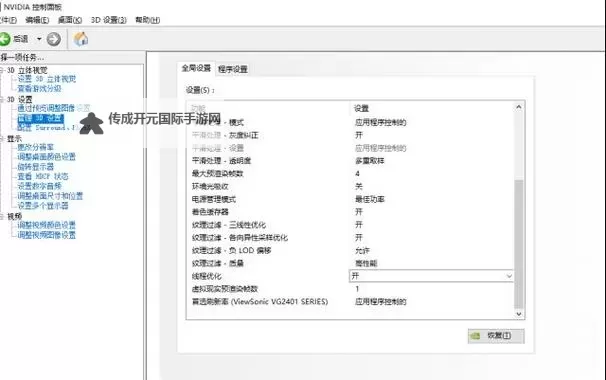Open 设置多个显示器 task
Screen dimensions: 606x380
[43, 205]
